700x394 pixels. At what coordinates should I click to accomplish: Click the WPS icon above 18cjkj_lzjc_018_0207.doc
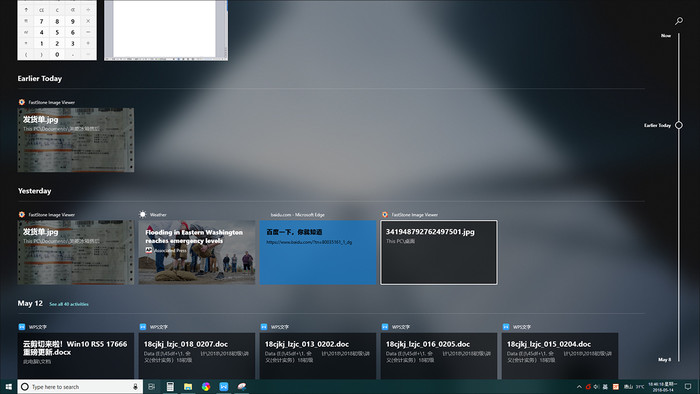click(x=143, y=327)
